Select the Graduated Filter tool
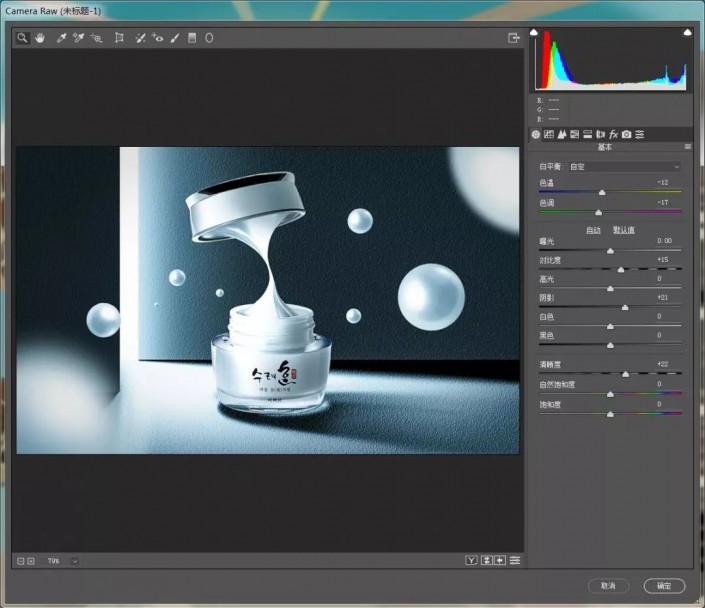 click(x=192, y=38)
